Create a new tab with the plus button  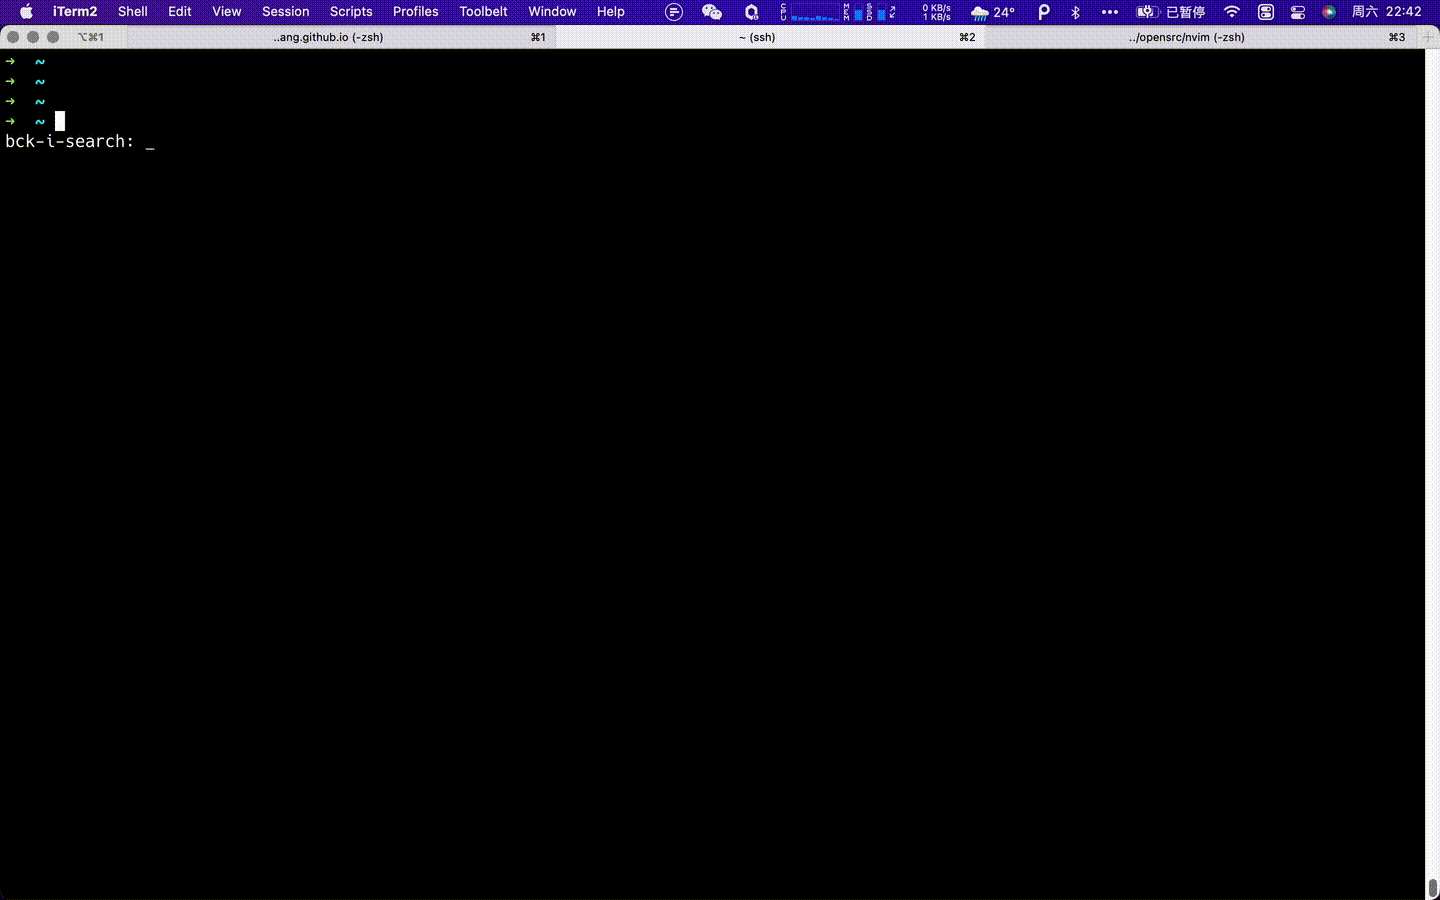tap(1427, 37)
